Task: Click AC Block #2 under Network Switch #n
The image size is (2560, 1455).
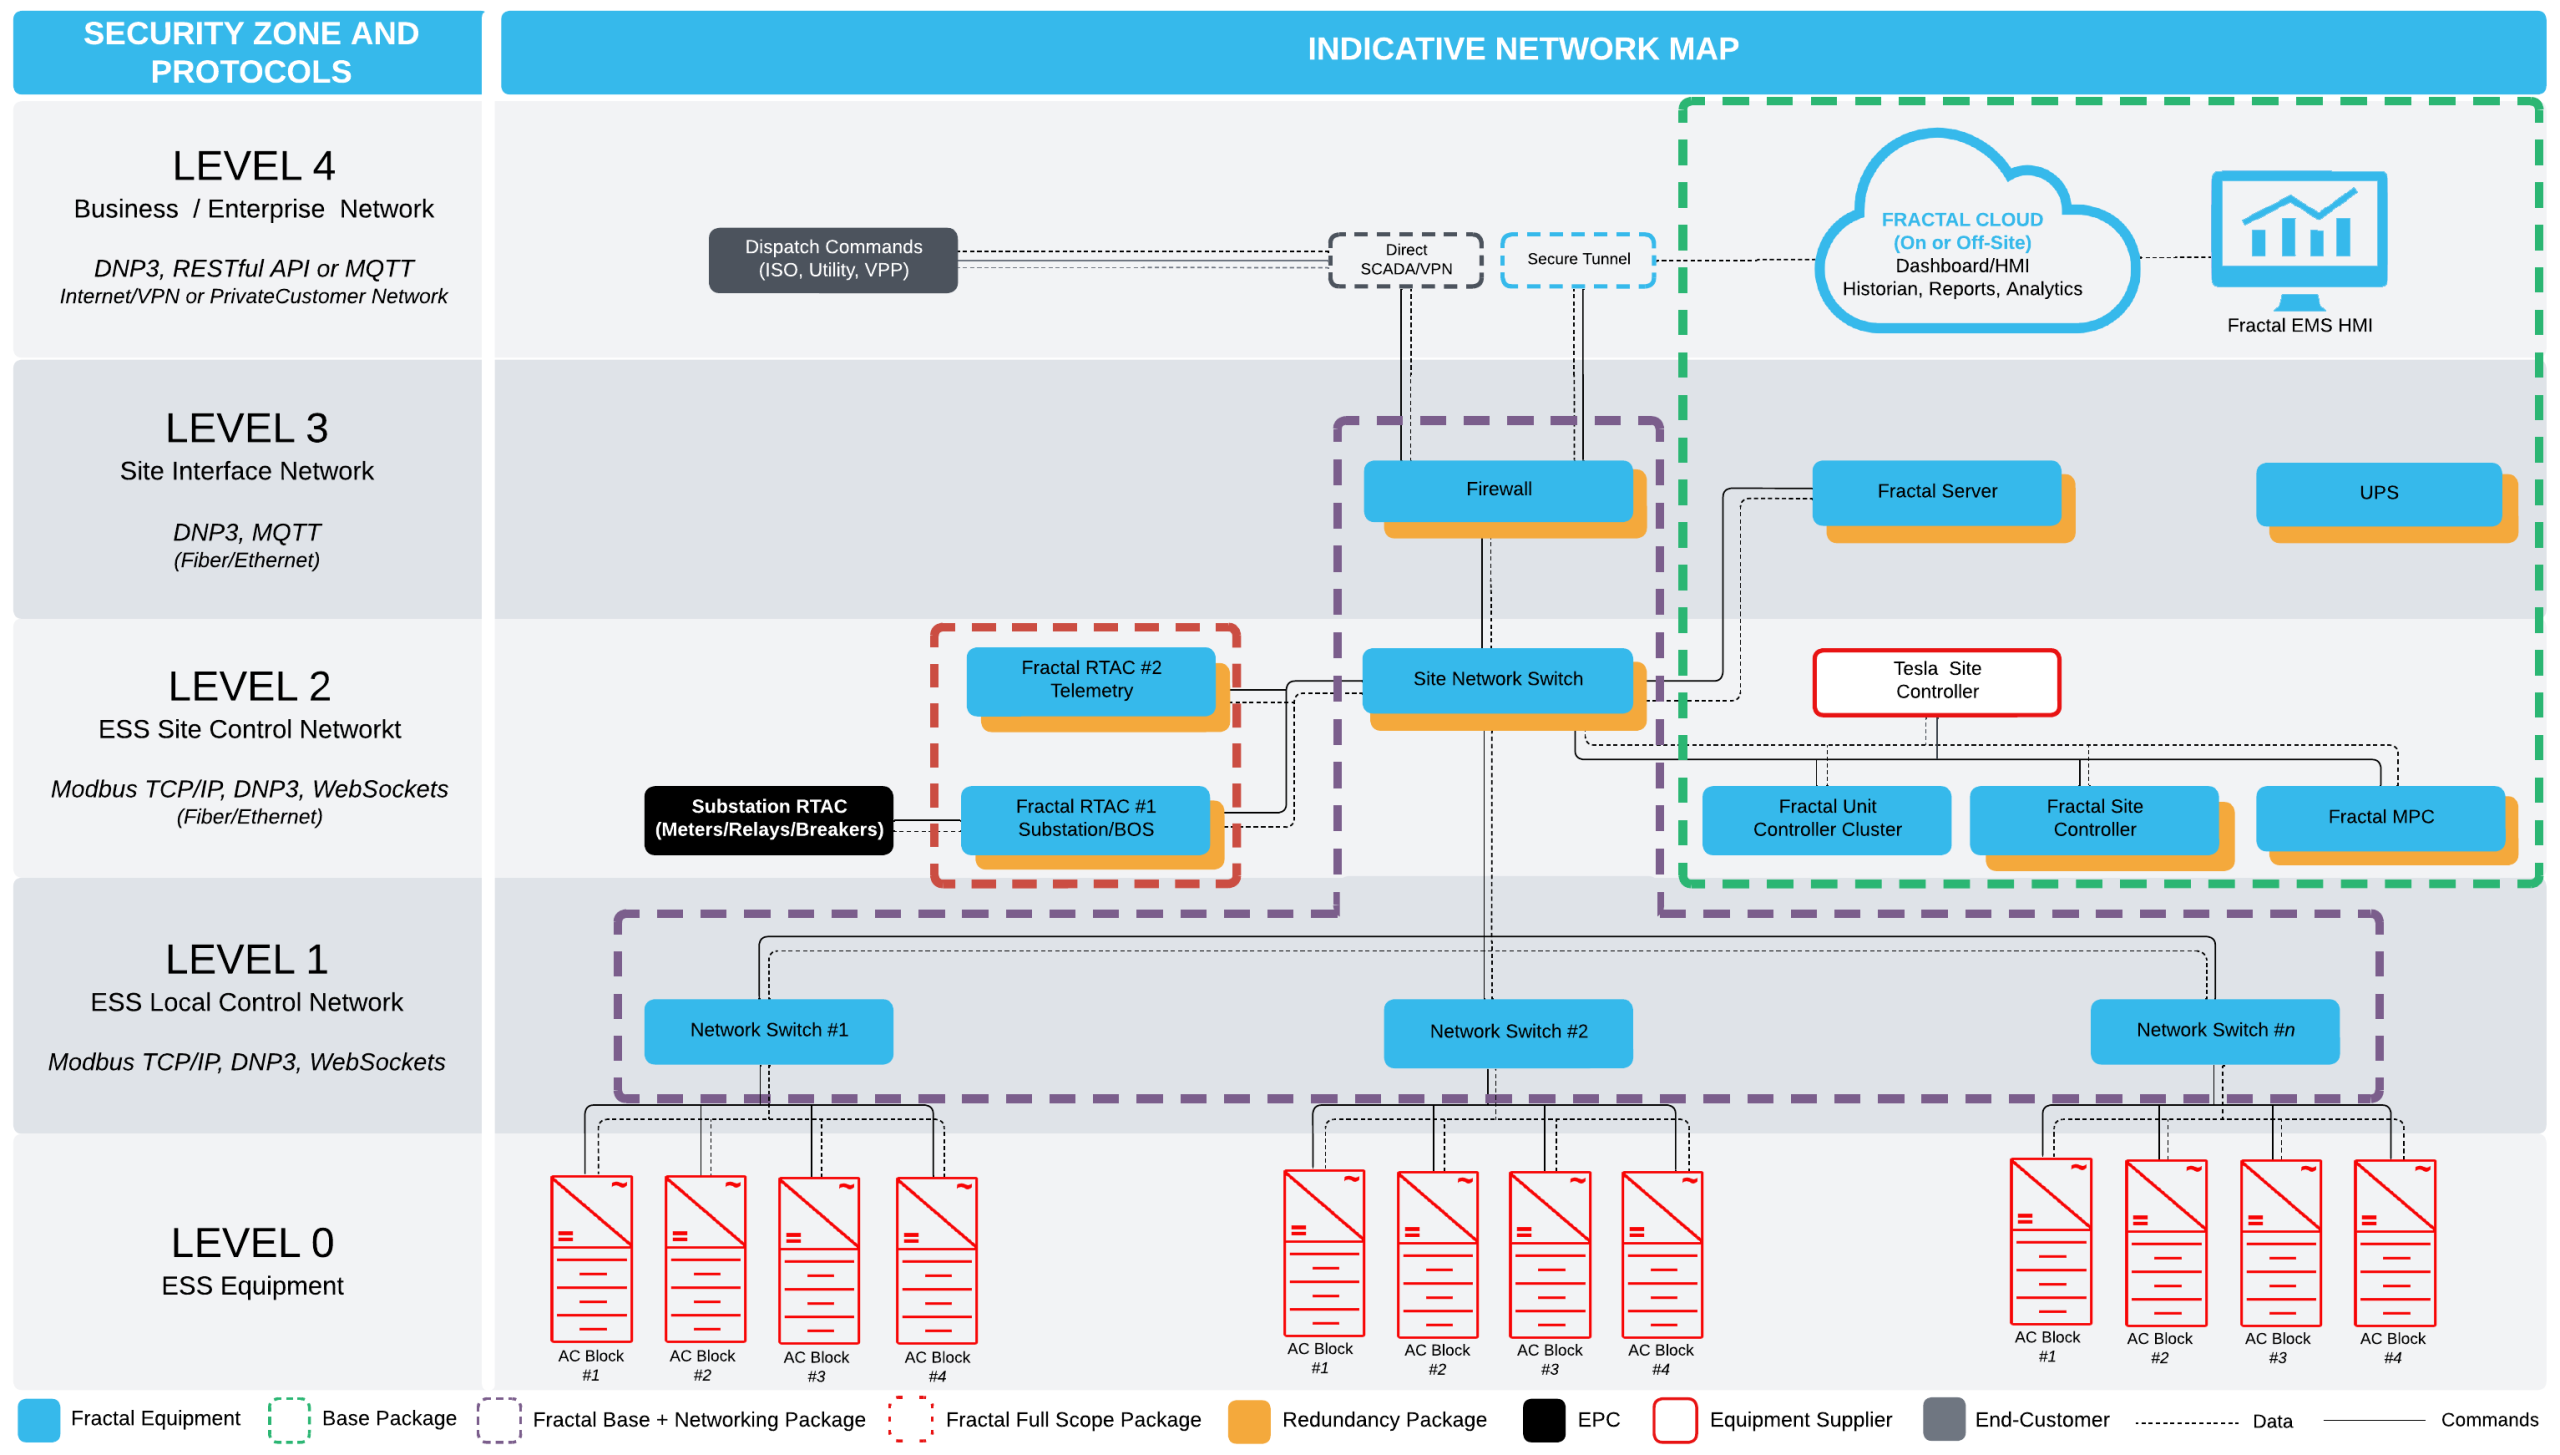Action: pos(2165,1242)
